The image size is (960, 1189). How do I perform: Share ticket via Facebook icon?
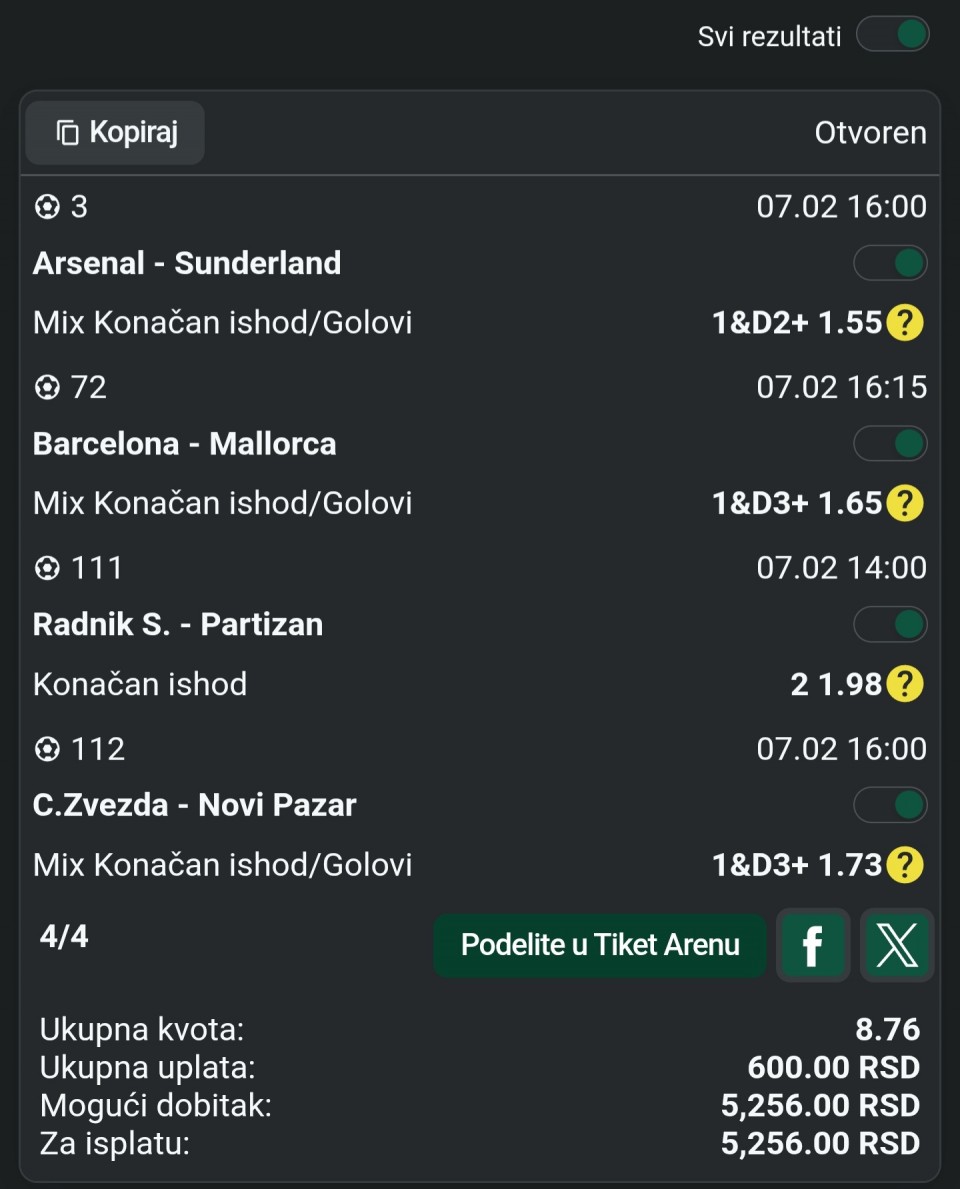(x=813, y=945)
